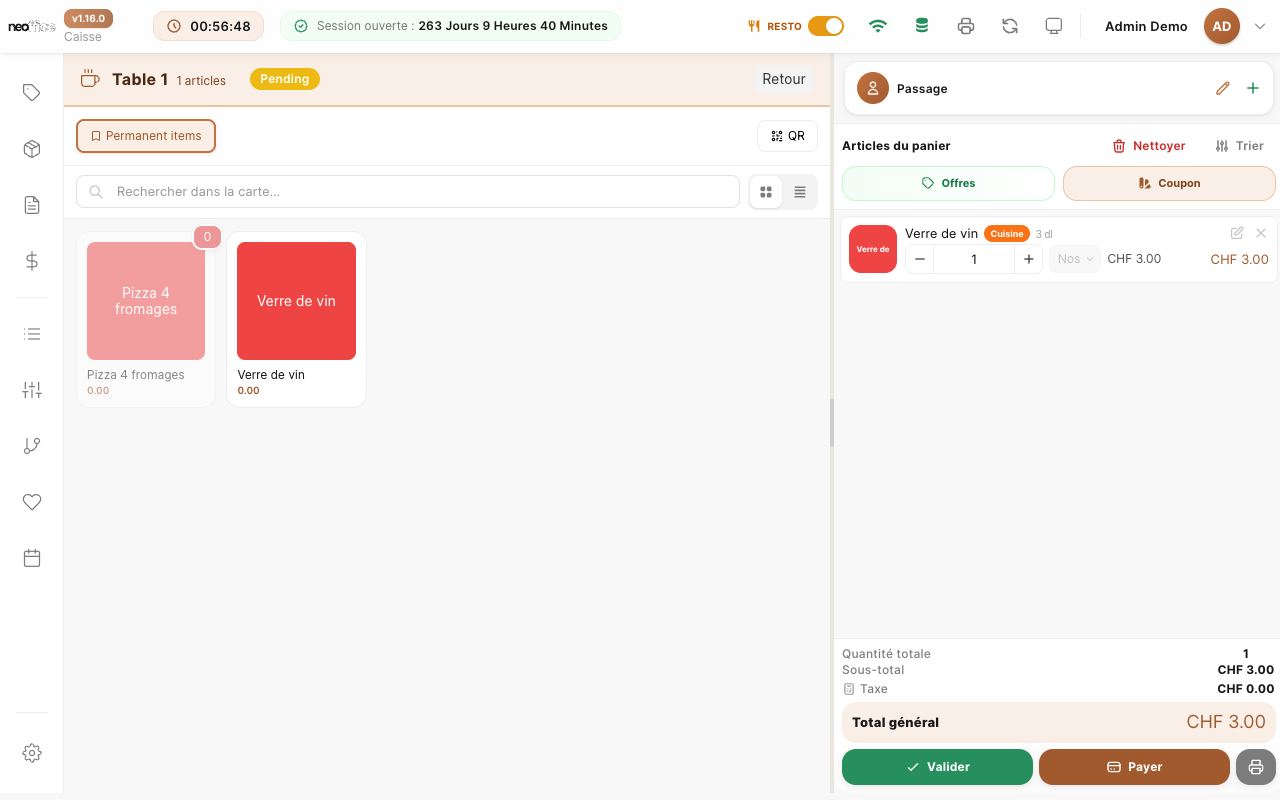This screenshot has height=800, width=1280.
Task: Switch to list view
Action: tap(800, 192)
